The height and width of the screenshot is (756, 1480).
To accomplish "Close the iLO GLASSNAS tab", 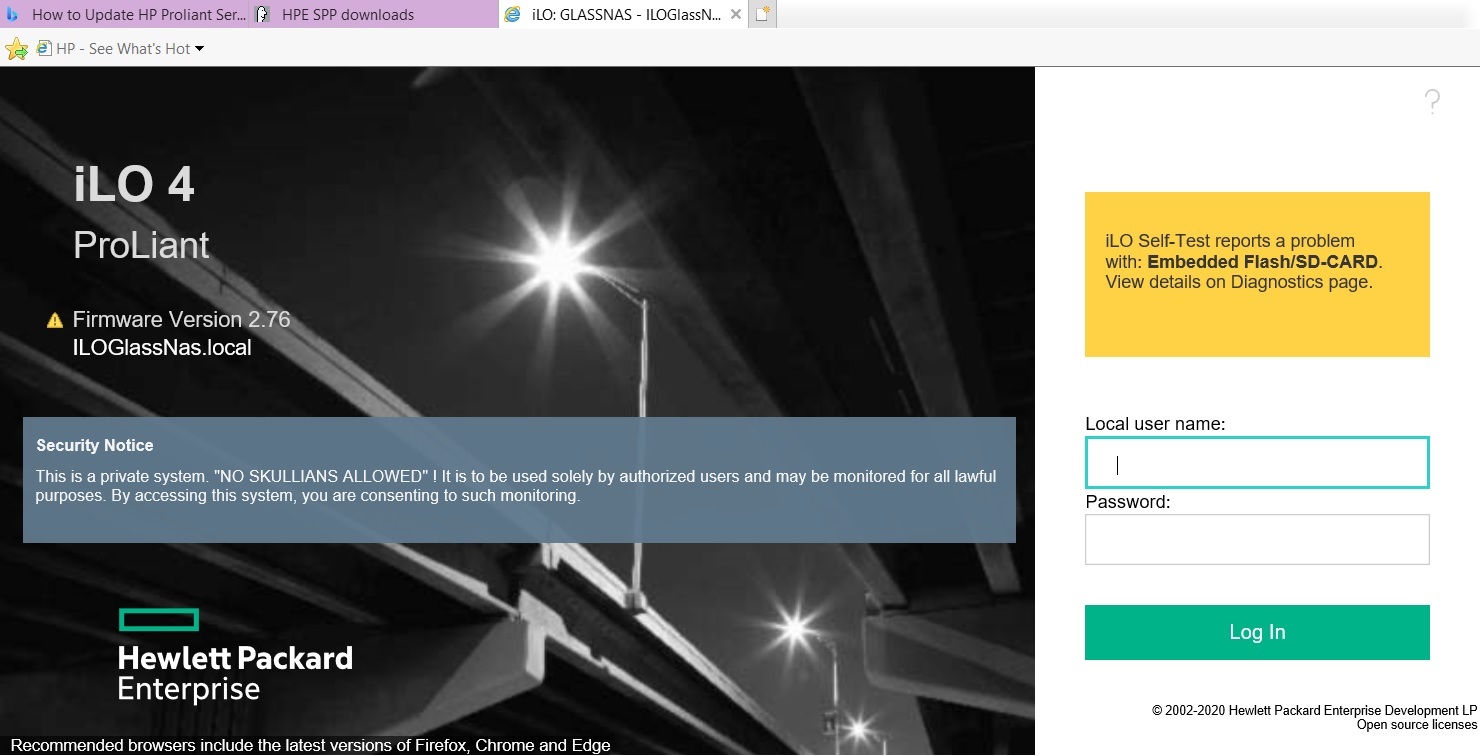I will 736,15.
